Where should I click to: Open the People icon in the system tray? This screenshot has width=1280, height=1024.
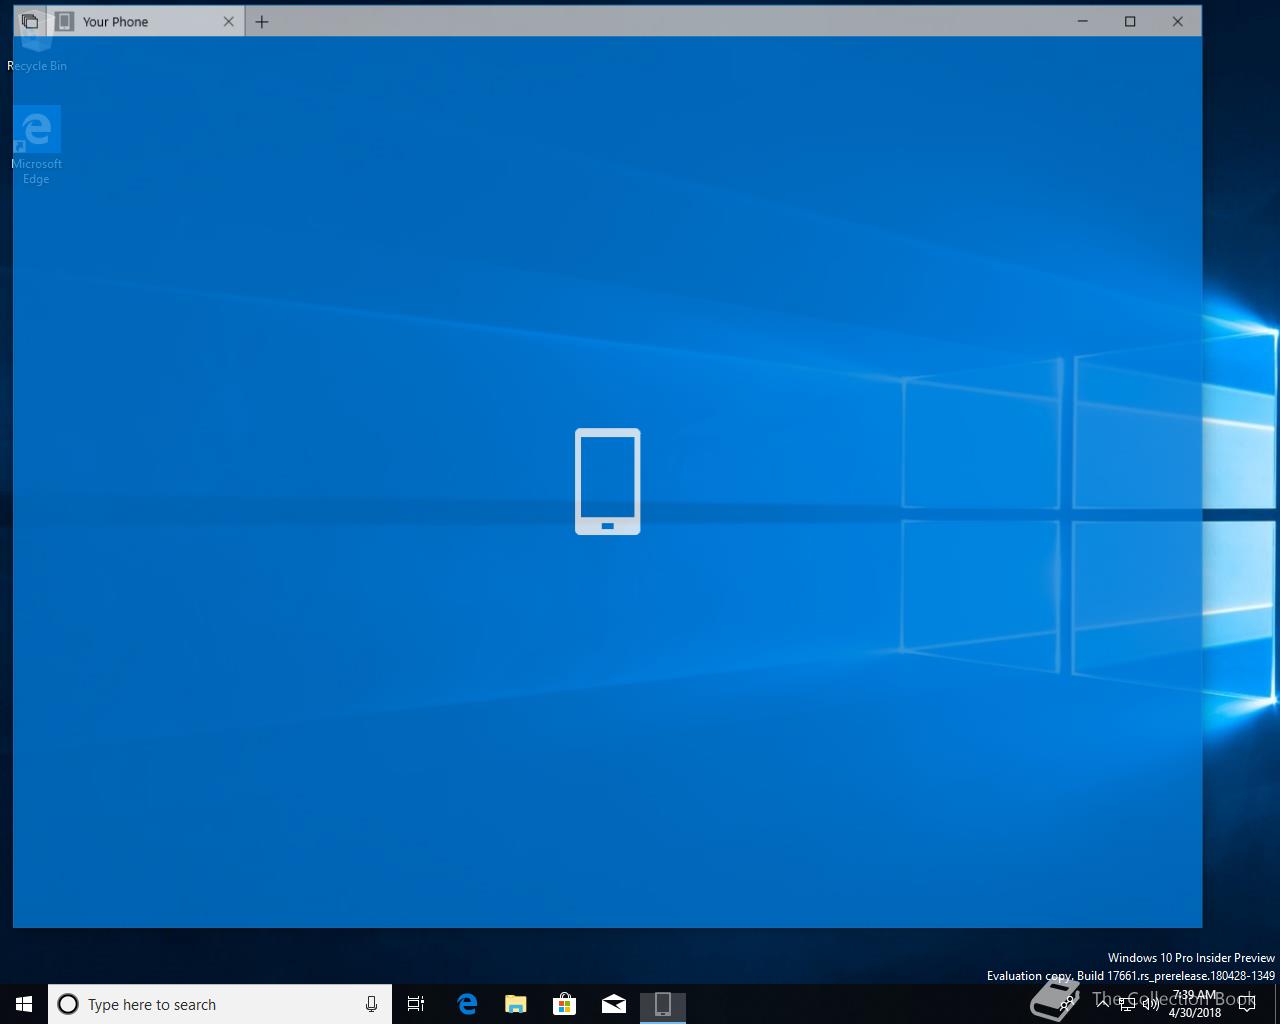click(1068, 1004)
